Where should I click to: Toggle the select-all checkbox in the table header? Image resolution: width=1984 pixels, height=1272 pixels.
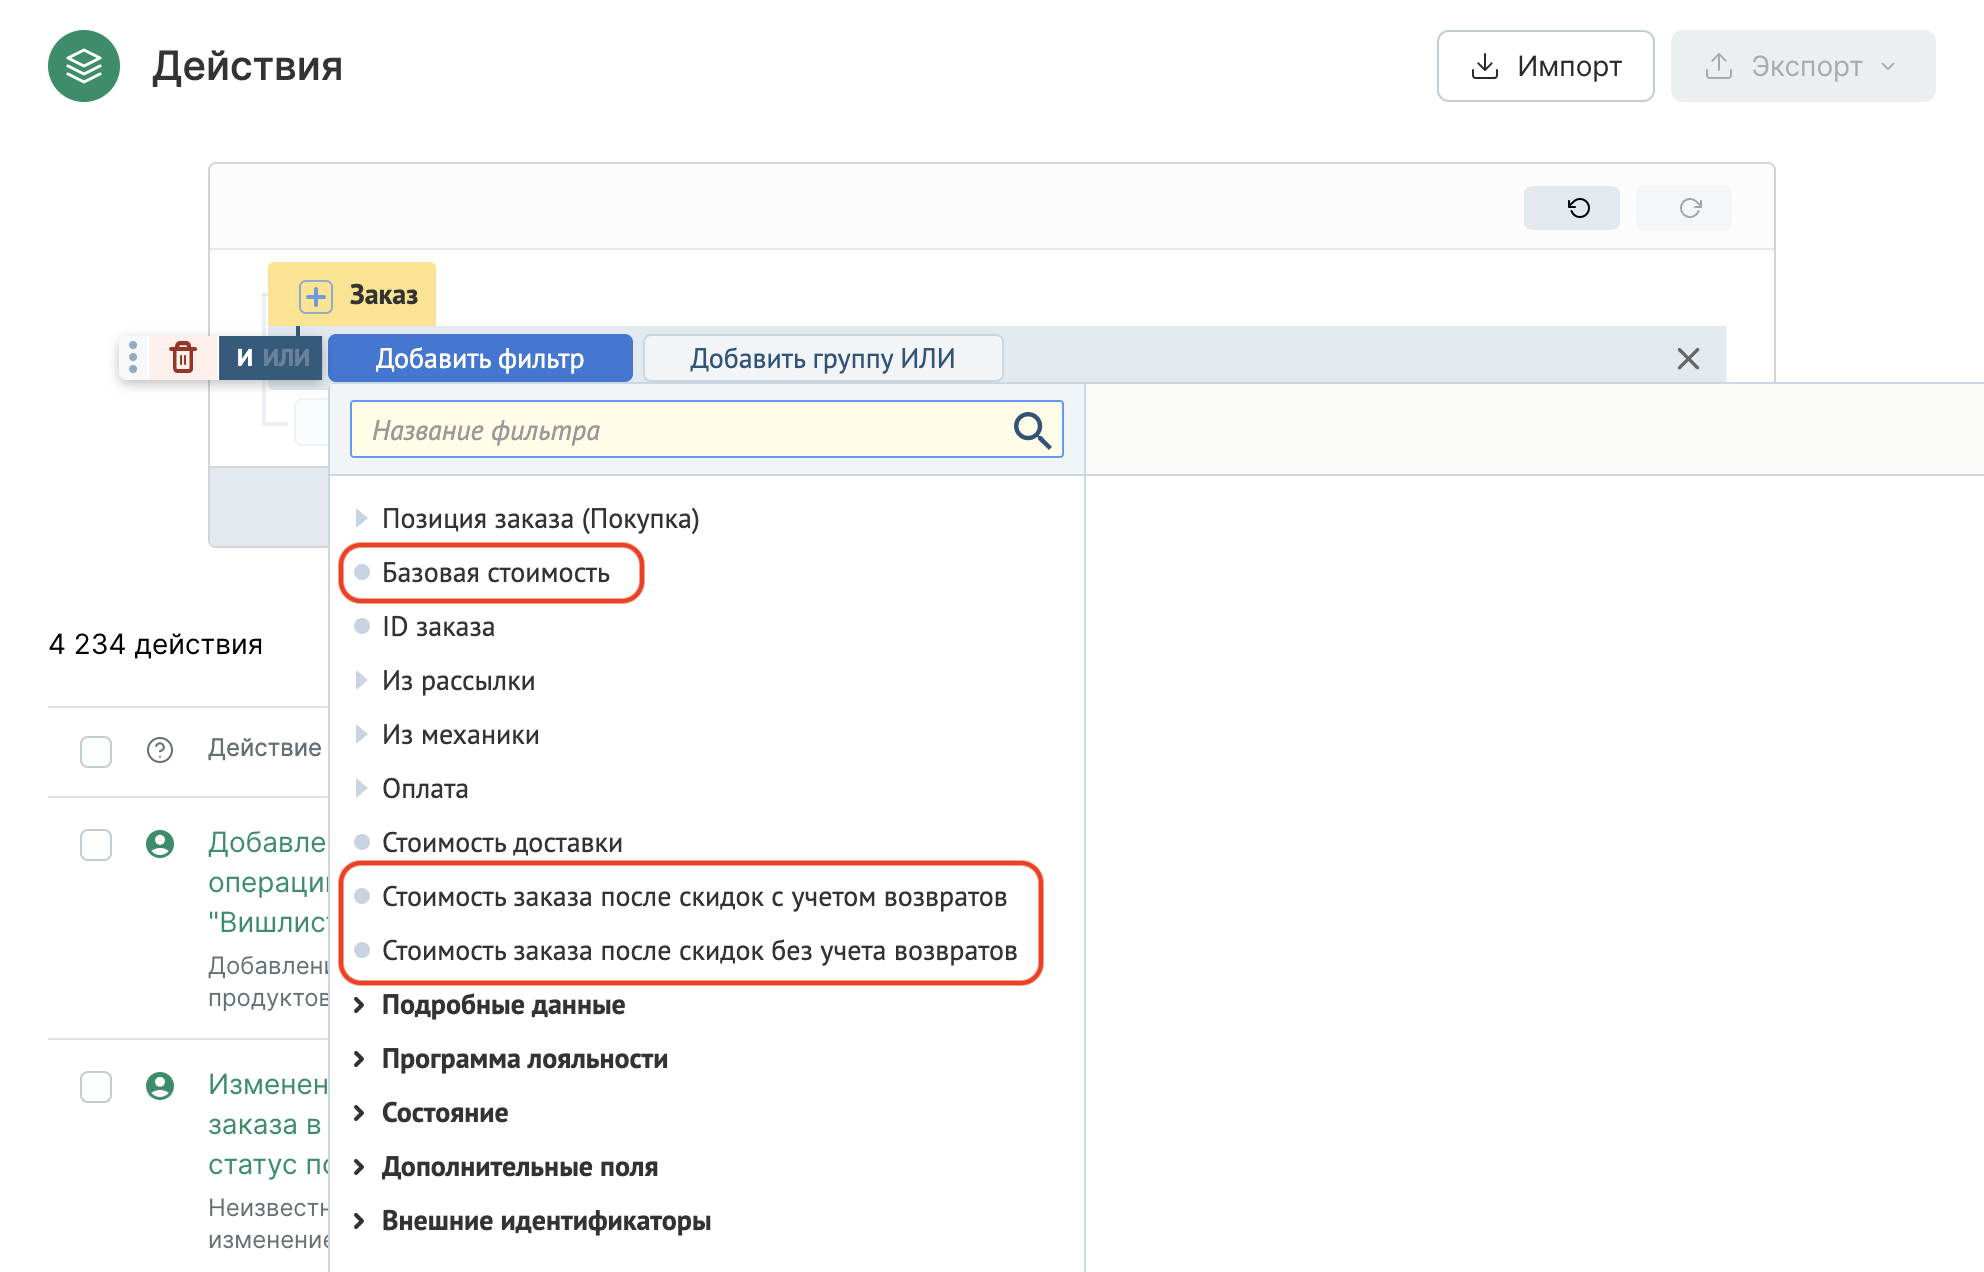(96, 751)
